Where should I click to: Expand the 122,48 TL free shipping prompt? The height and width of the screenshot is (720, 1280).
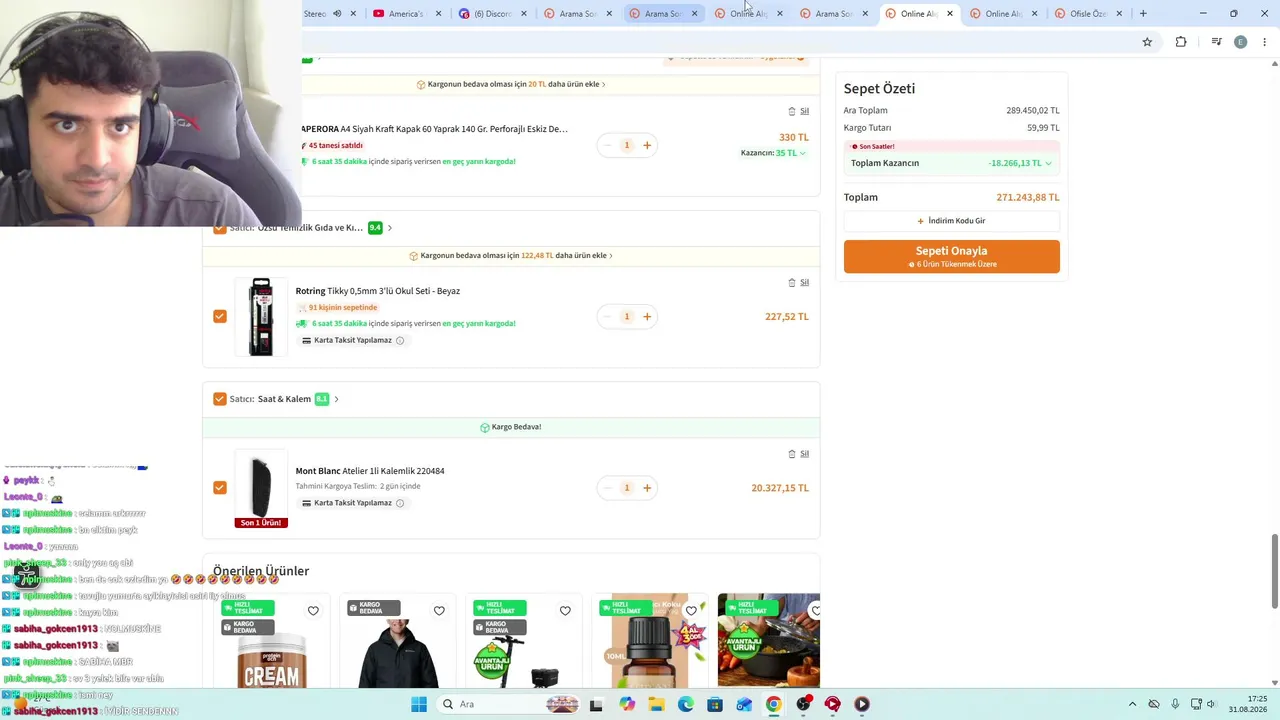(511, 255)
